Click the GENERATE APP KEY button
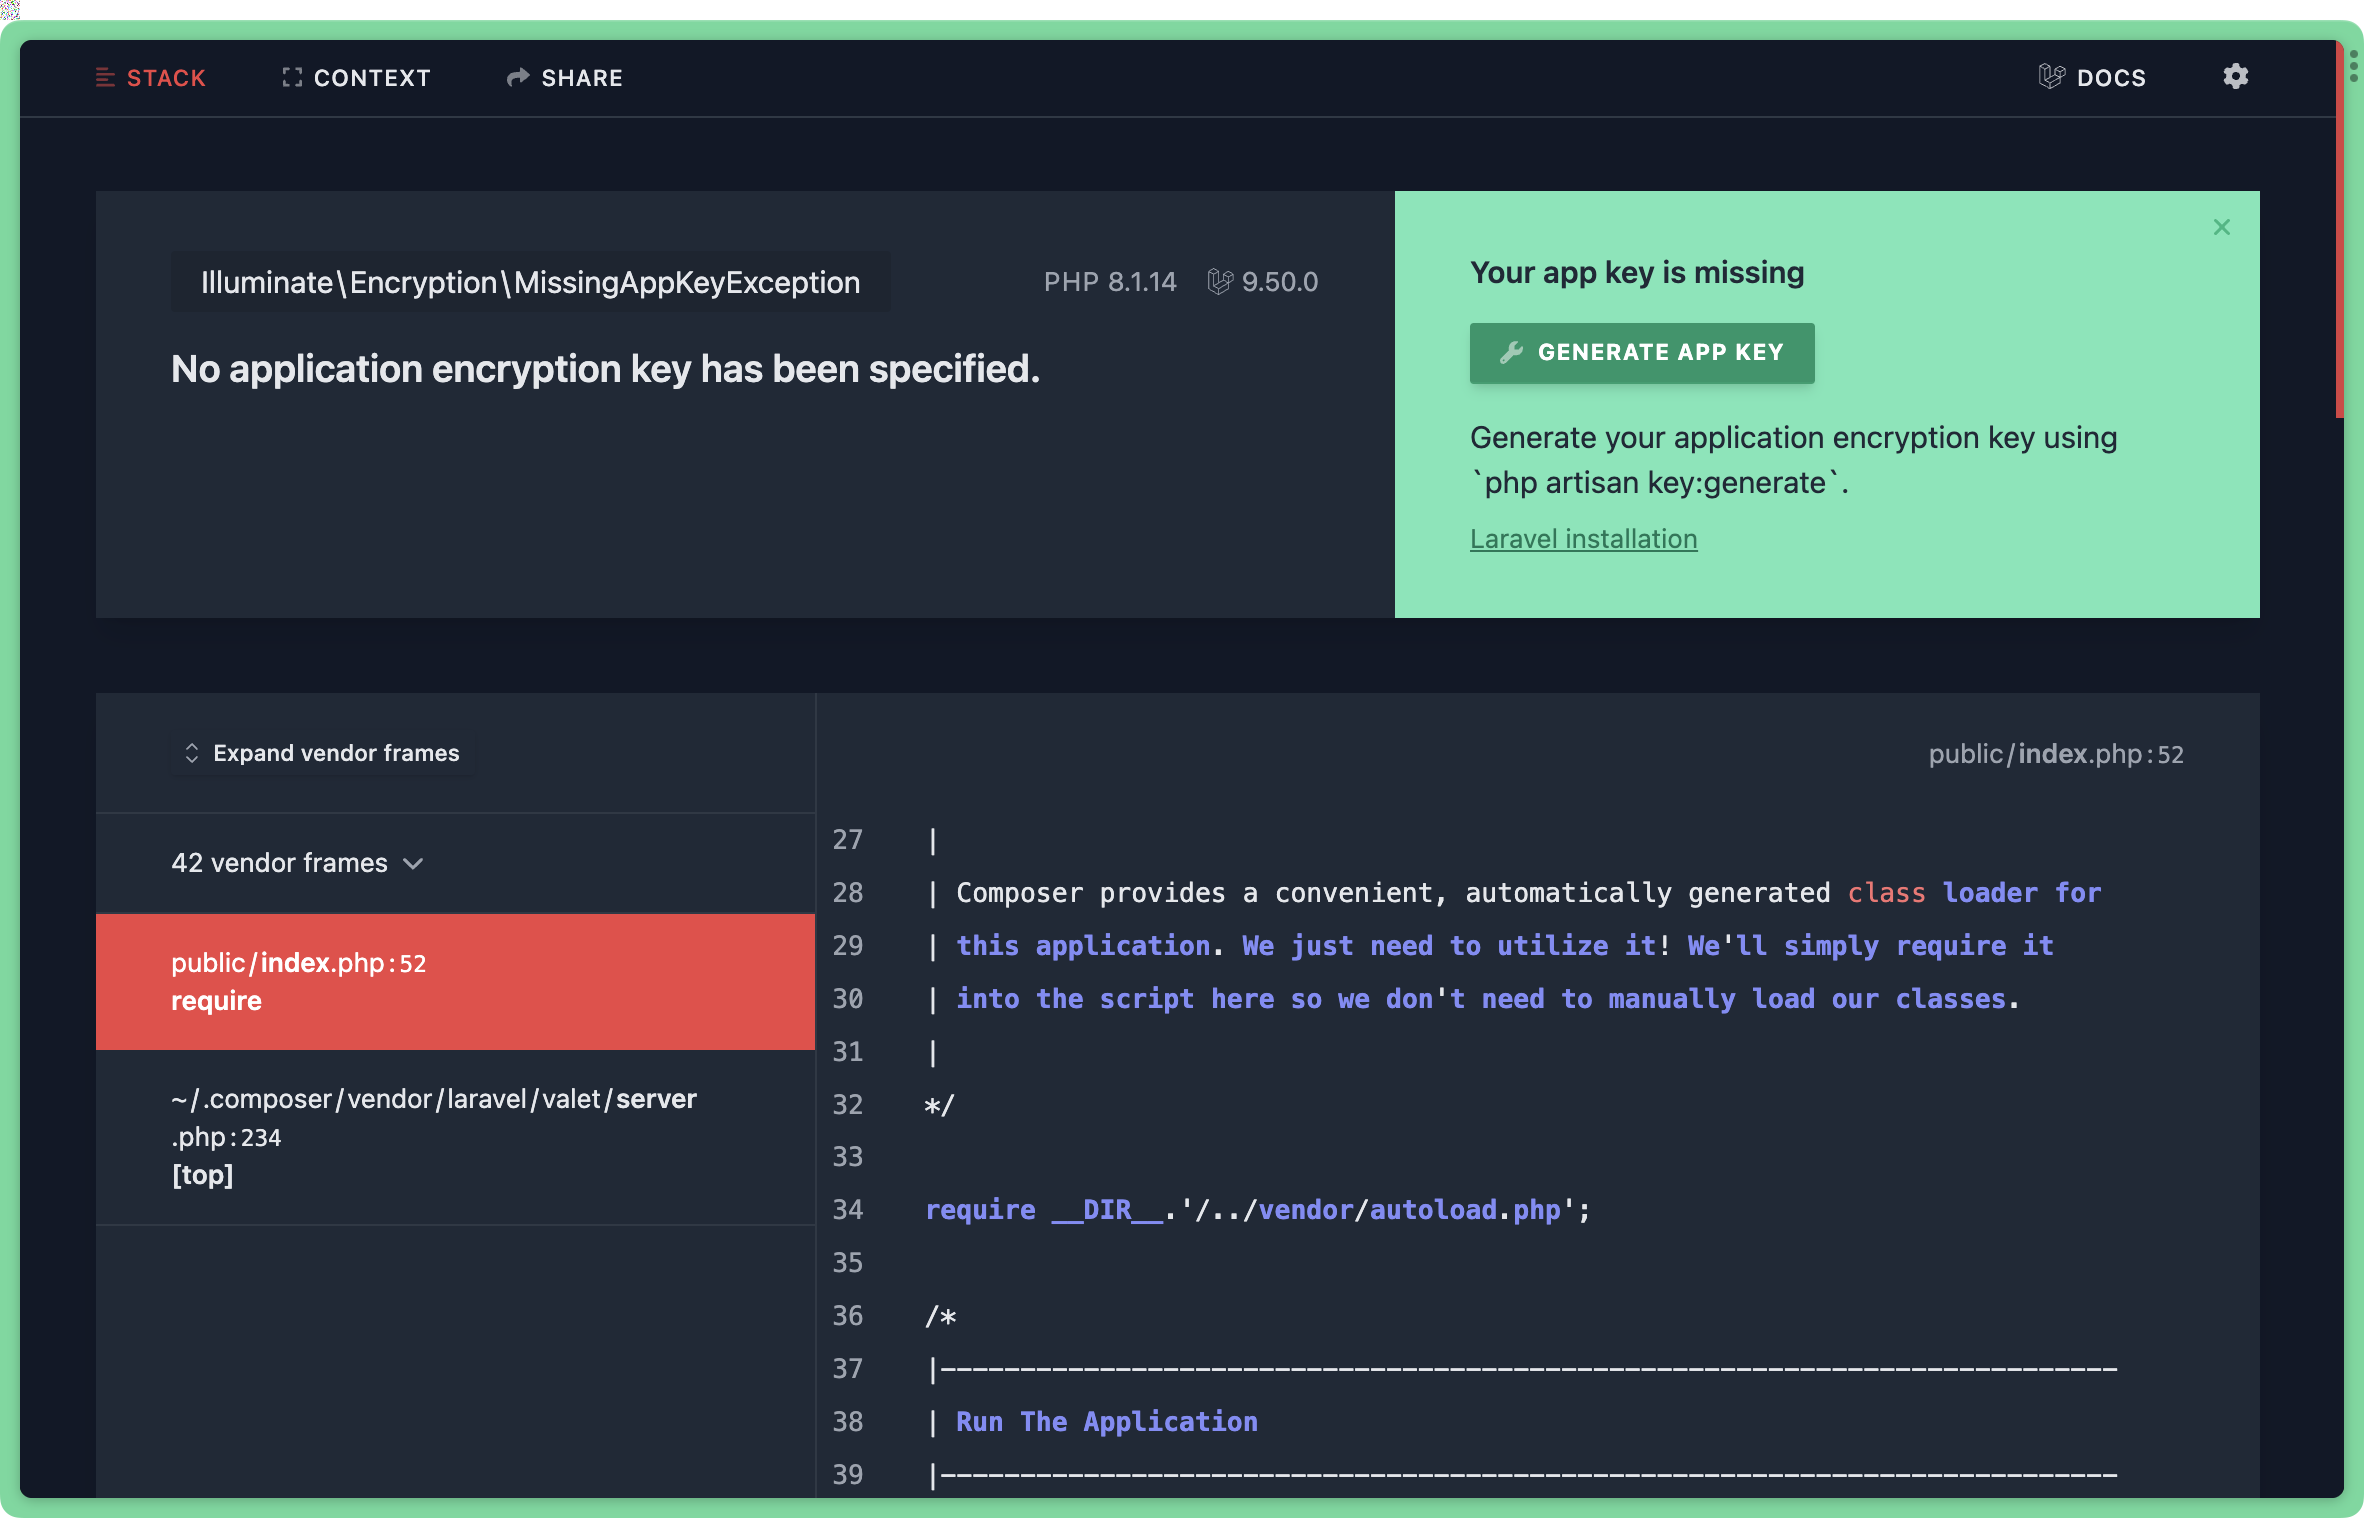Image resolution: width=2364 pixels, height=1518 pixels. point(1640,352)
